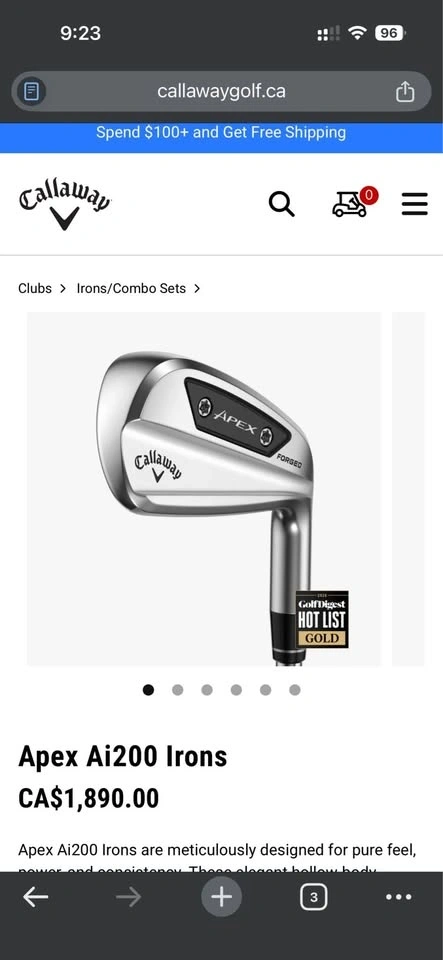Select the last image carousel dot
The width and height of the screenshot is (443, 960).
(x=295, y=690)
